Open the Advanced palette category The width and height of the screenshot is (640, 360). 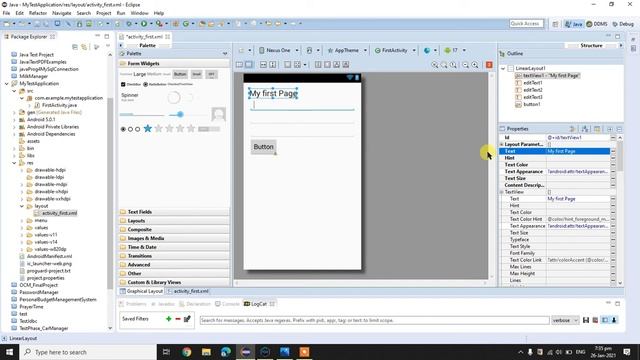pos(174,264)
